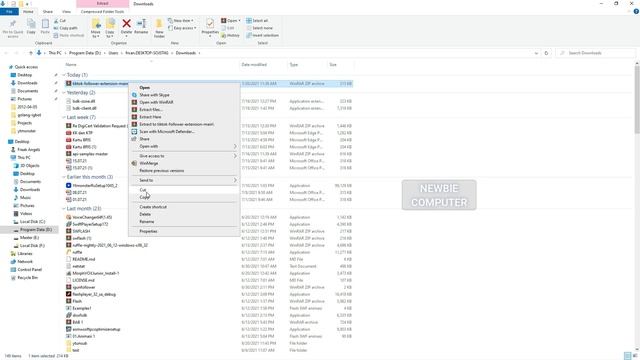Viewport: 640px width, 360px height.
Task: Click the ribbon Rename icon
Action: click(141, 26)
